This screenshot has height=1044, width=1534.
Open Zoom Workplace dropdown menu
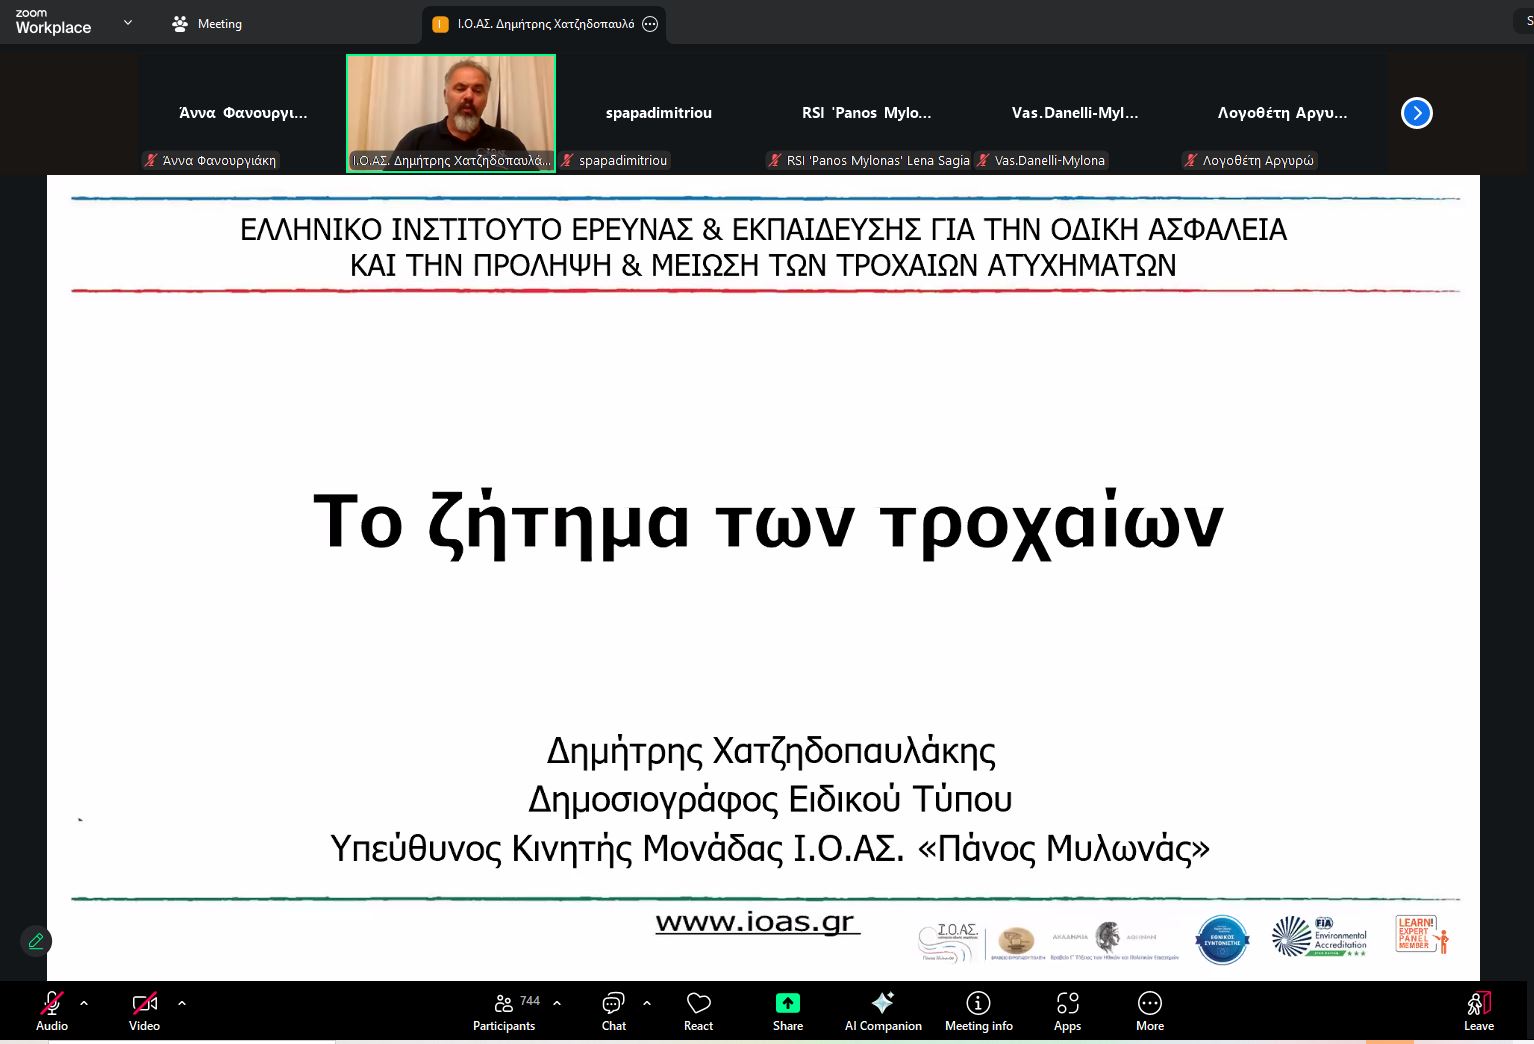(127, 23)
